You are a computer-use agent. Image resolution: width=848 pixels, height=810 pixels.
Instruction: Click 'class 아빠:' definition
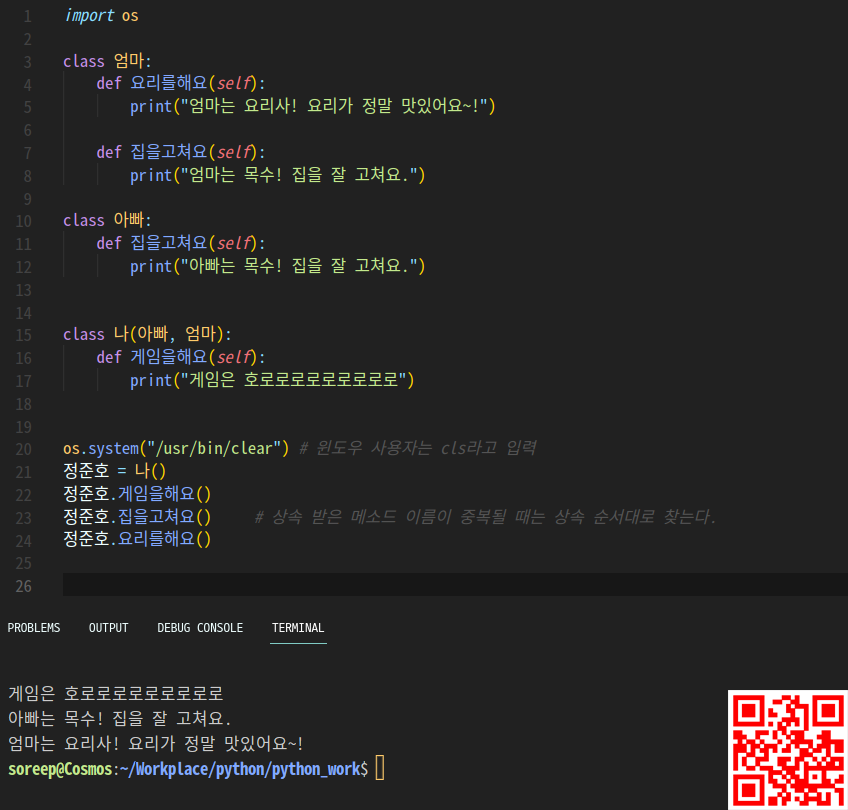pos(107,220)
